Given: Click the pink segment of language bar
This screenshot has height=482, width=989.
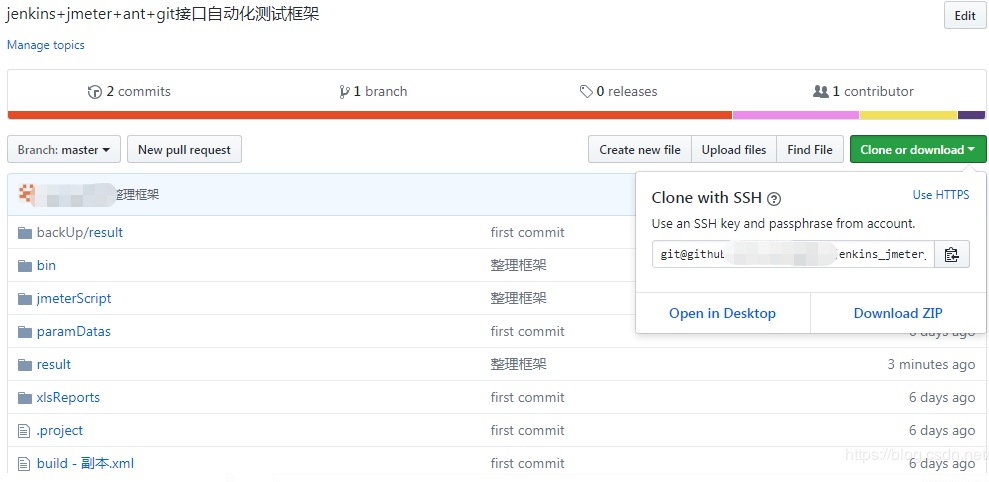Looking at the screenshot, I should tap(796, 115).
